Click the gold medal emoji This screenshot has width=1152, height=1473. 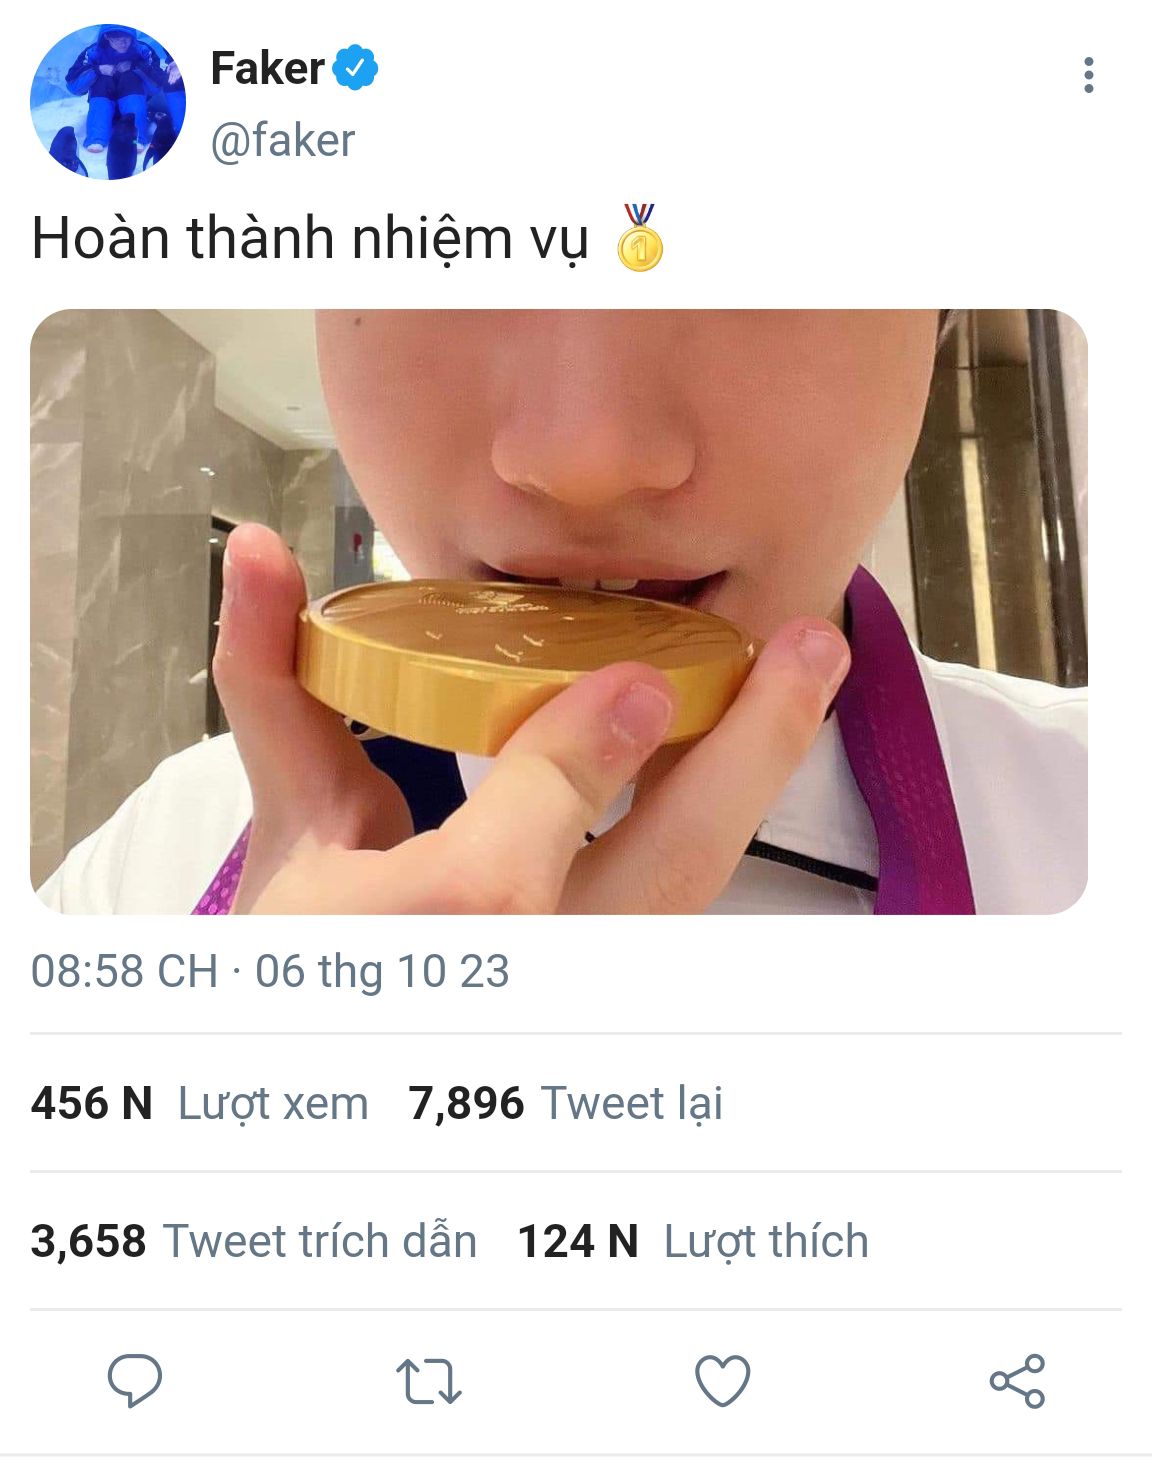point(640,238)
